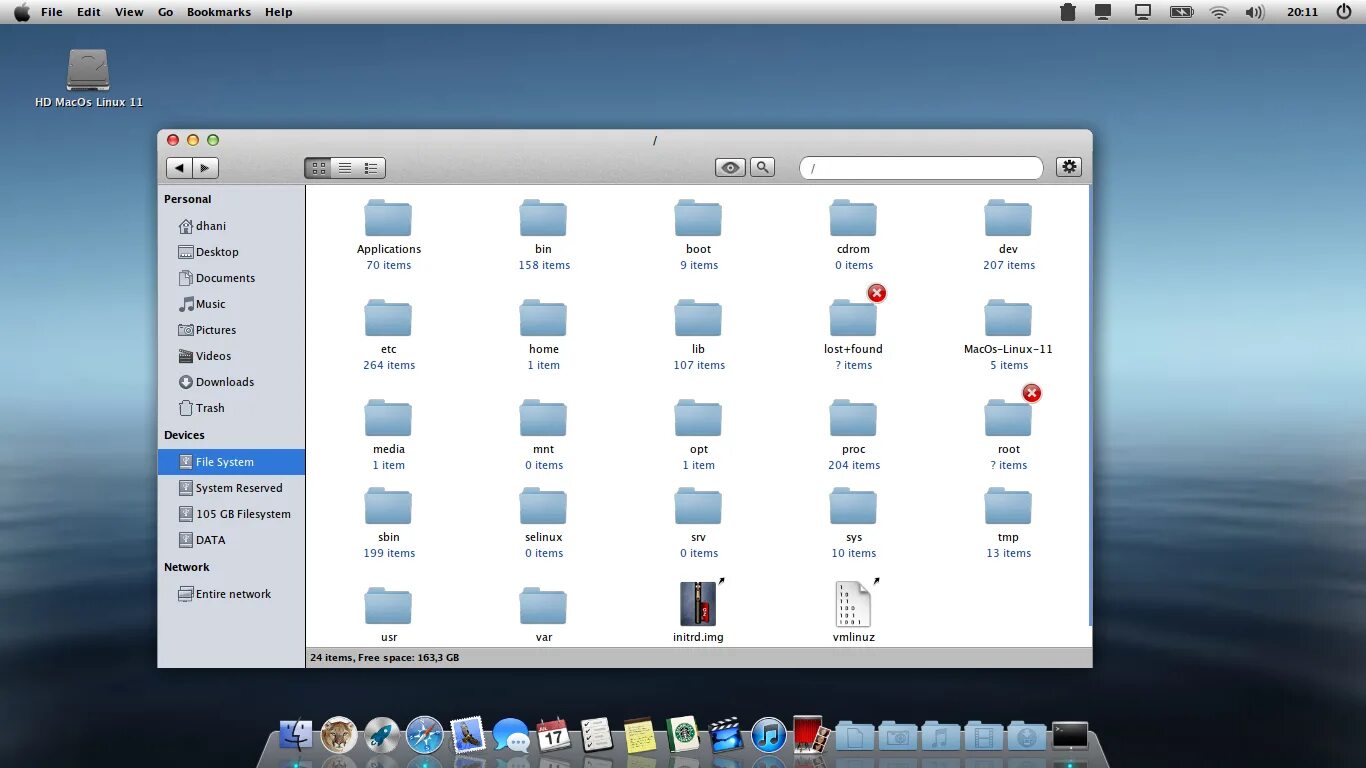1366x768 pixels.
Task: Open Music in sidebar
Action: click(x=202, y=304)
